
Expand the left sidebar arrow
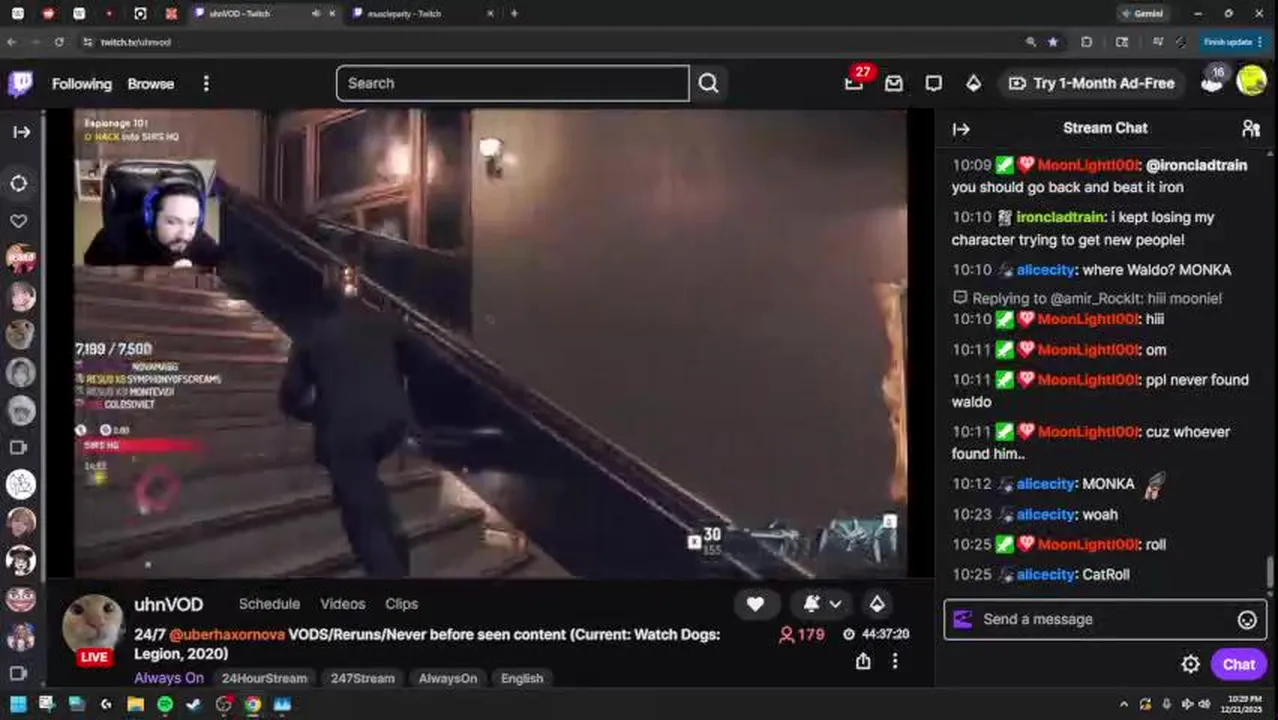(x=21, y=132)
